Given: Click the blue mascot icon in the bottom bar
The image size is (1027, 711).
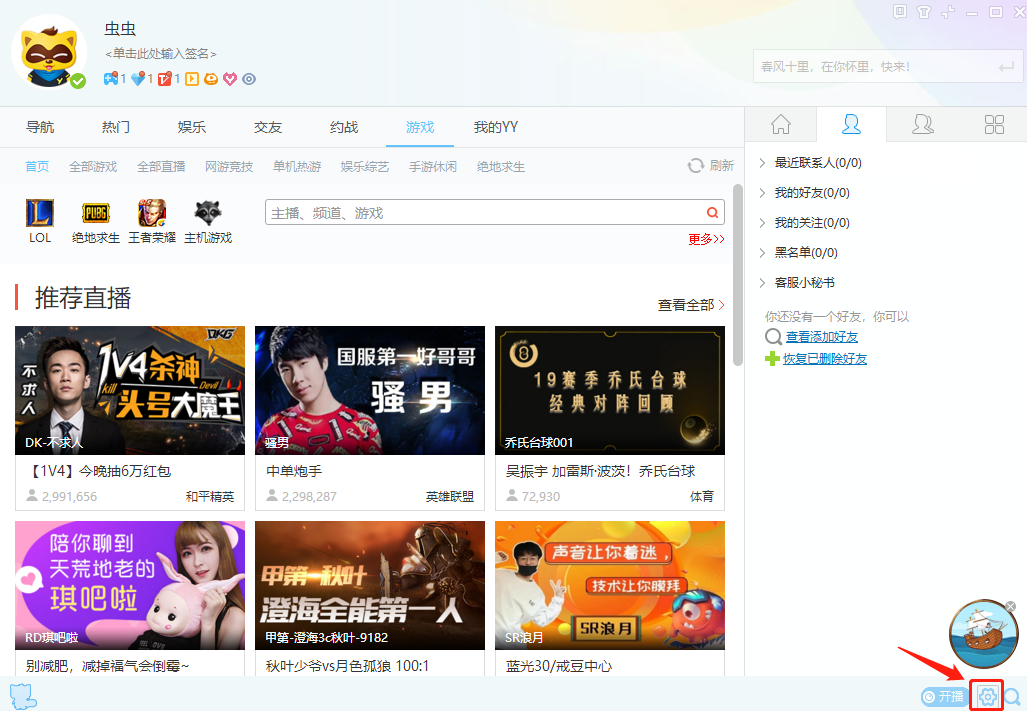Looking at the screenshot, I should 22,696.
